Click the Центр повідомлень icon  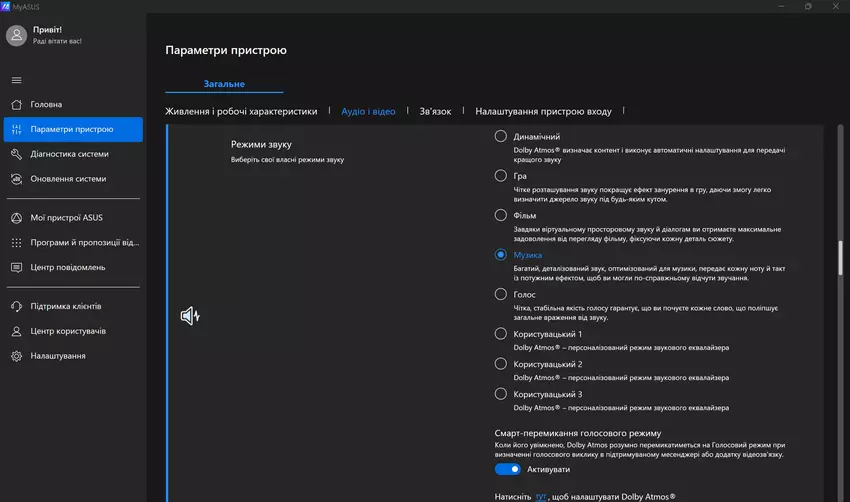point(16,267)
